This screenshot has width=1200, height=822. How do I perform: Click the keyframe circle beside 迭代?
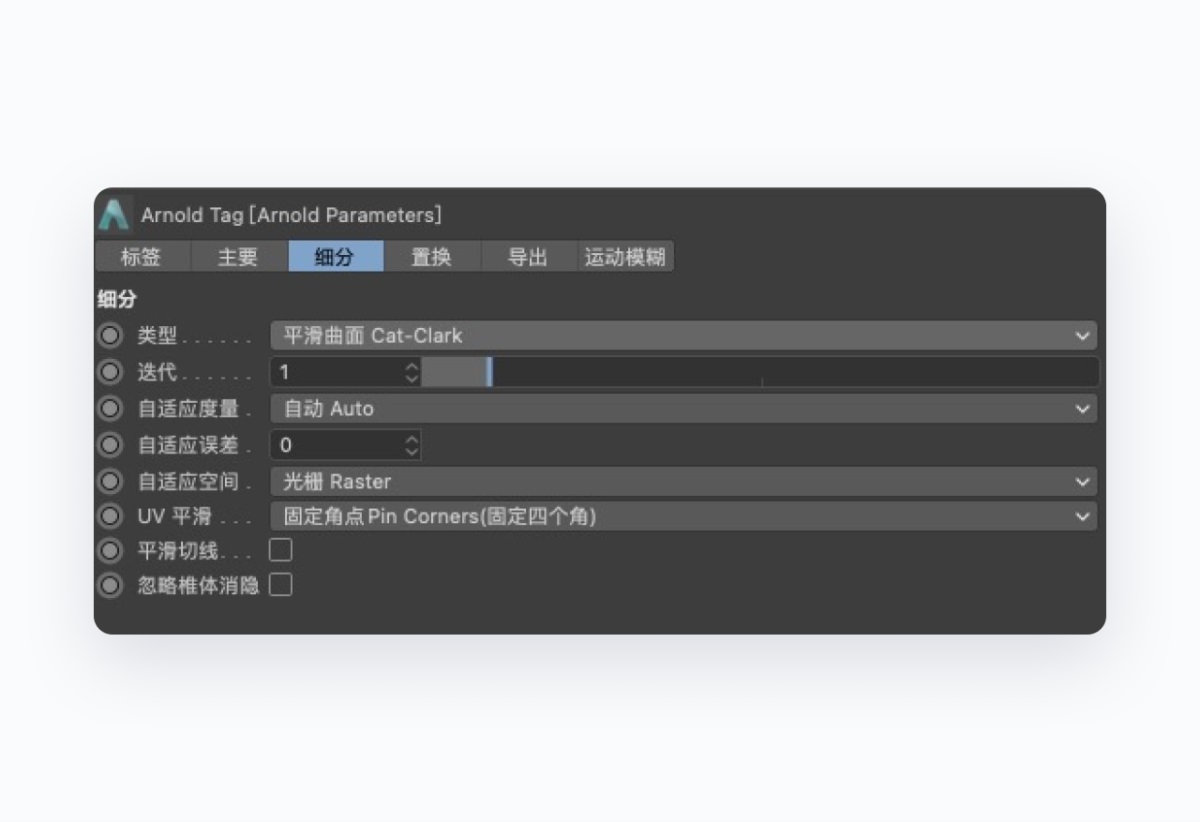pyautogui.click(x=109, y=372)
